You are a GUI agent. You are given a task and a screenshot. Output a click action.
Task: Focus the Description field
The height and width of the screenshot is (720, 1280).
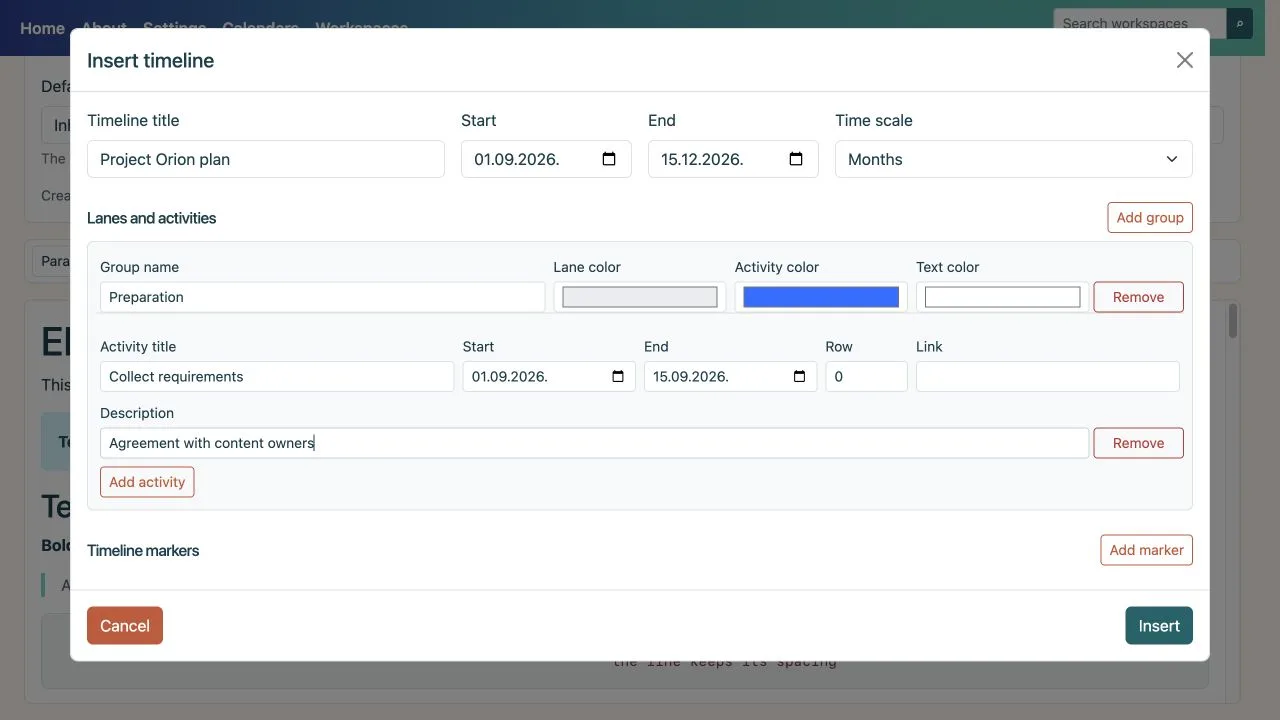[594, 443]
